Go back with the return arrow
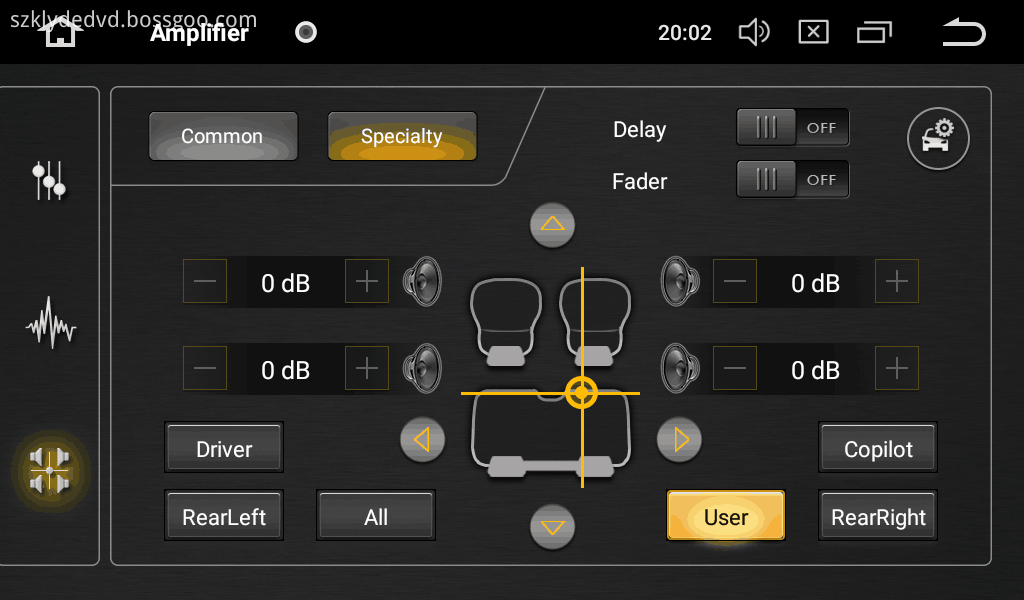The width and height of the screenshot is (1024, 600). (x=964, y=32)
